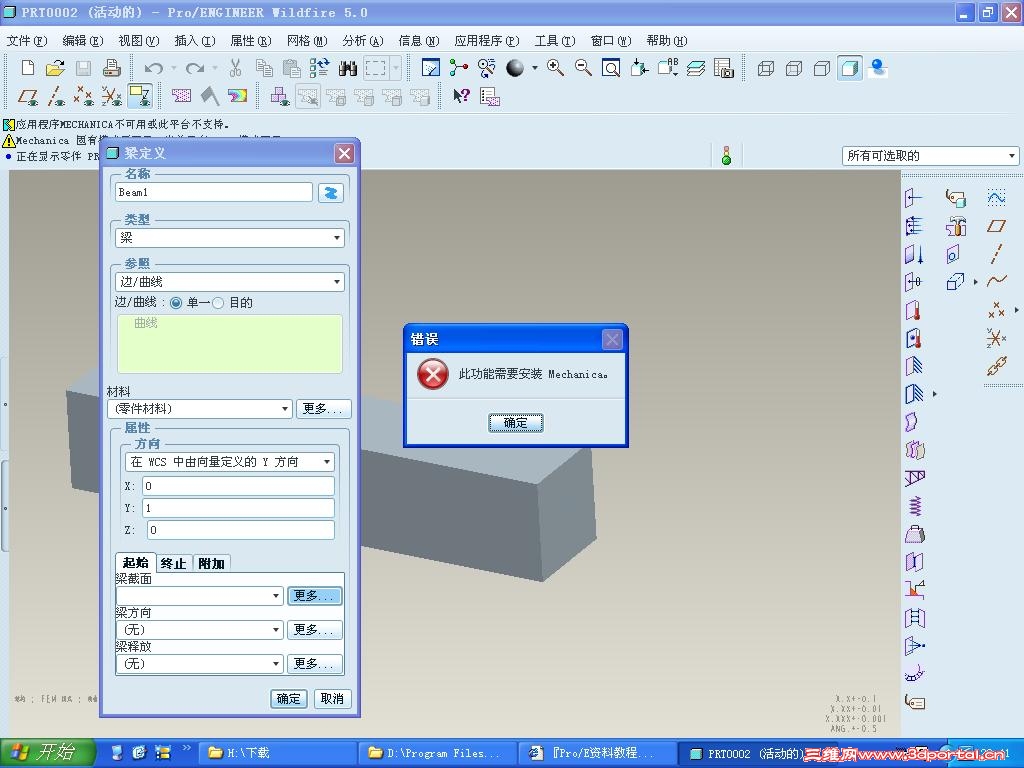Click the beam tool icon in right toolbar
This screenshot has width=1024, height=768.
point(915,479)
